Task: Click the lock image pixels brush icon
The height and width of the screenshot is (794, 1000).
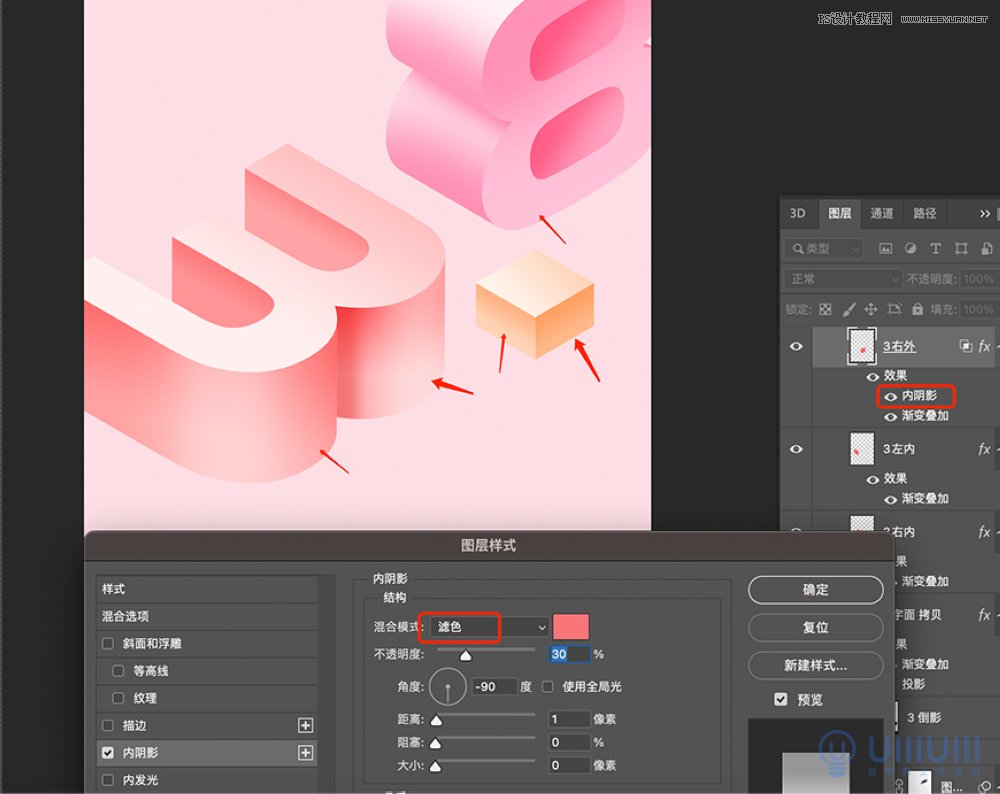Action: pyautogui.click(x=849, y=309)
